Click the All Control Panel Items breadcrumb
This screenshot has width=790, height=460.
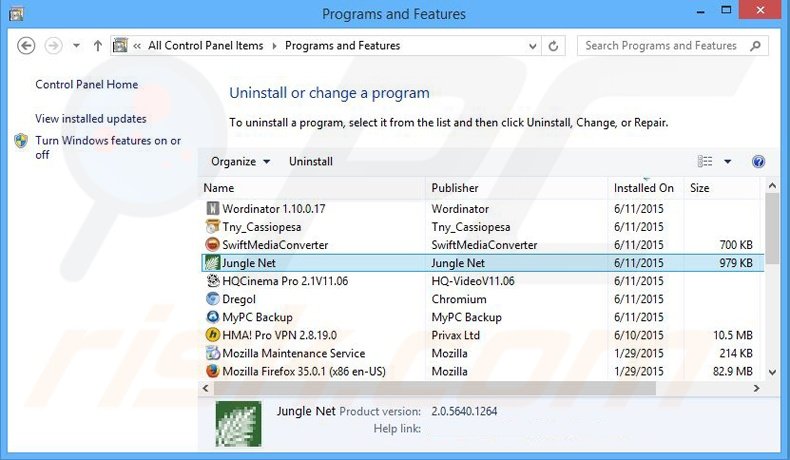(x=206, y=46)
